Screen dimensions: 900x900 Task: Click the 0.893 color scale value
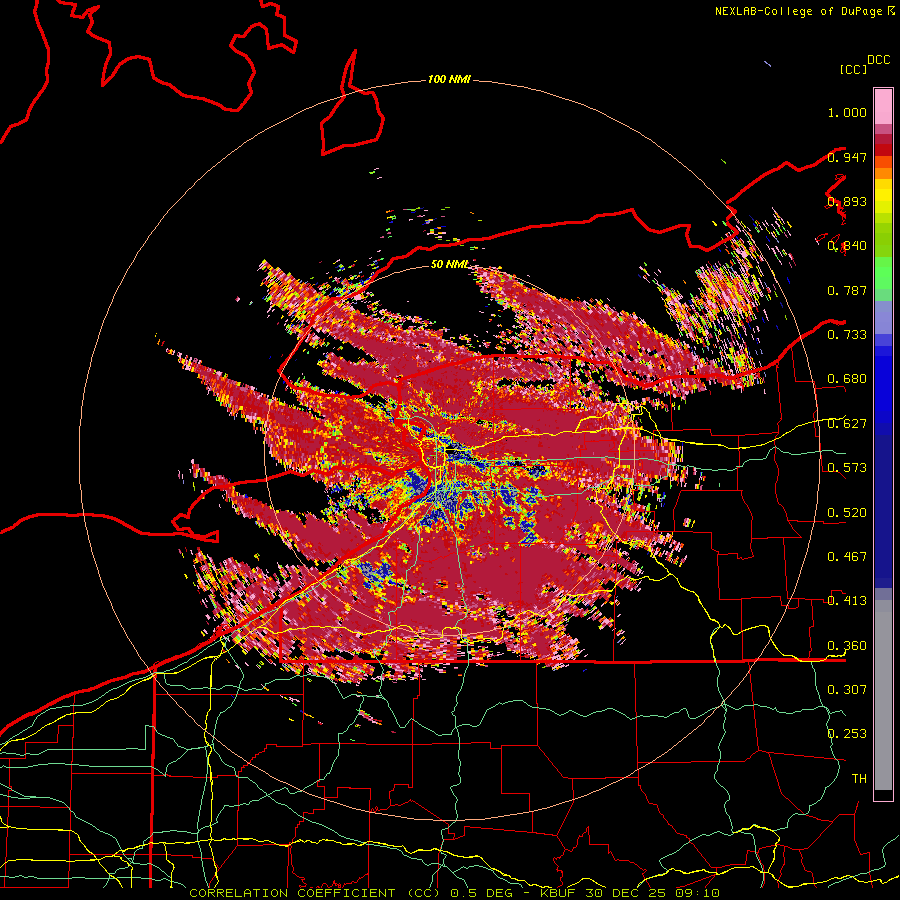pyautogui.click(x=847, y=201)
